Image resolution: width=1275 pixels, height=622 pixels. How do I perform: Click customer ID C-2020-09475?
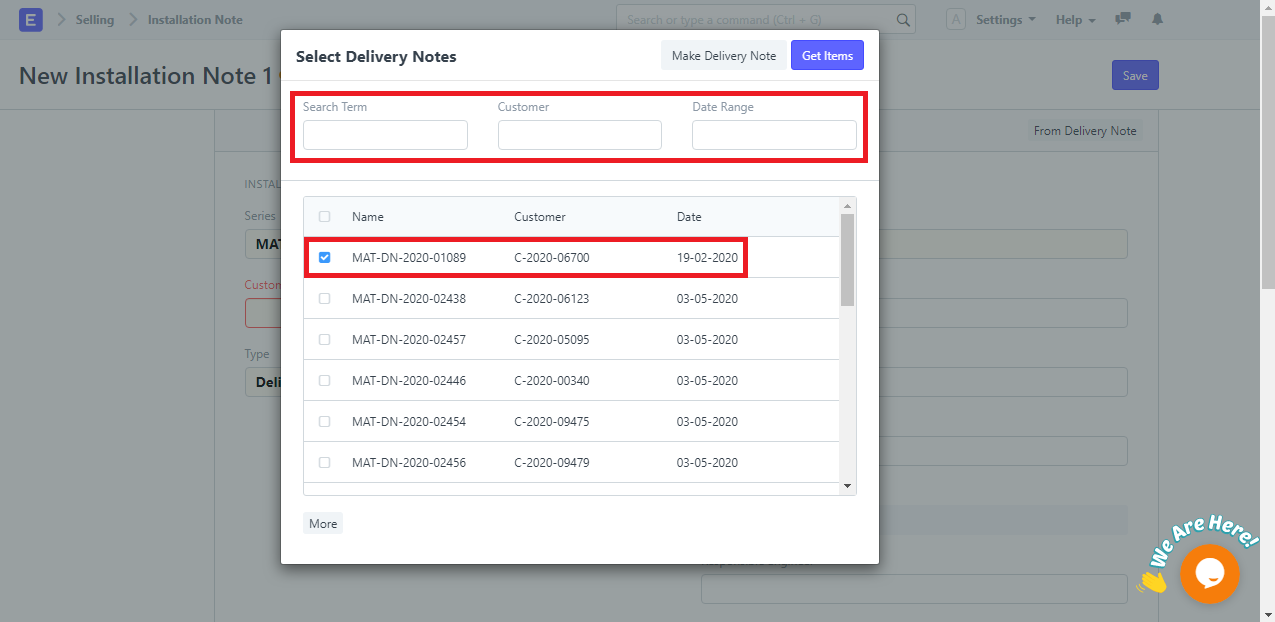point(552,422)
